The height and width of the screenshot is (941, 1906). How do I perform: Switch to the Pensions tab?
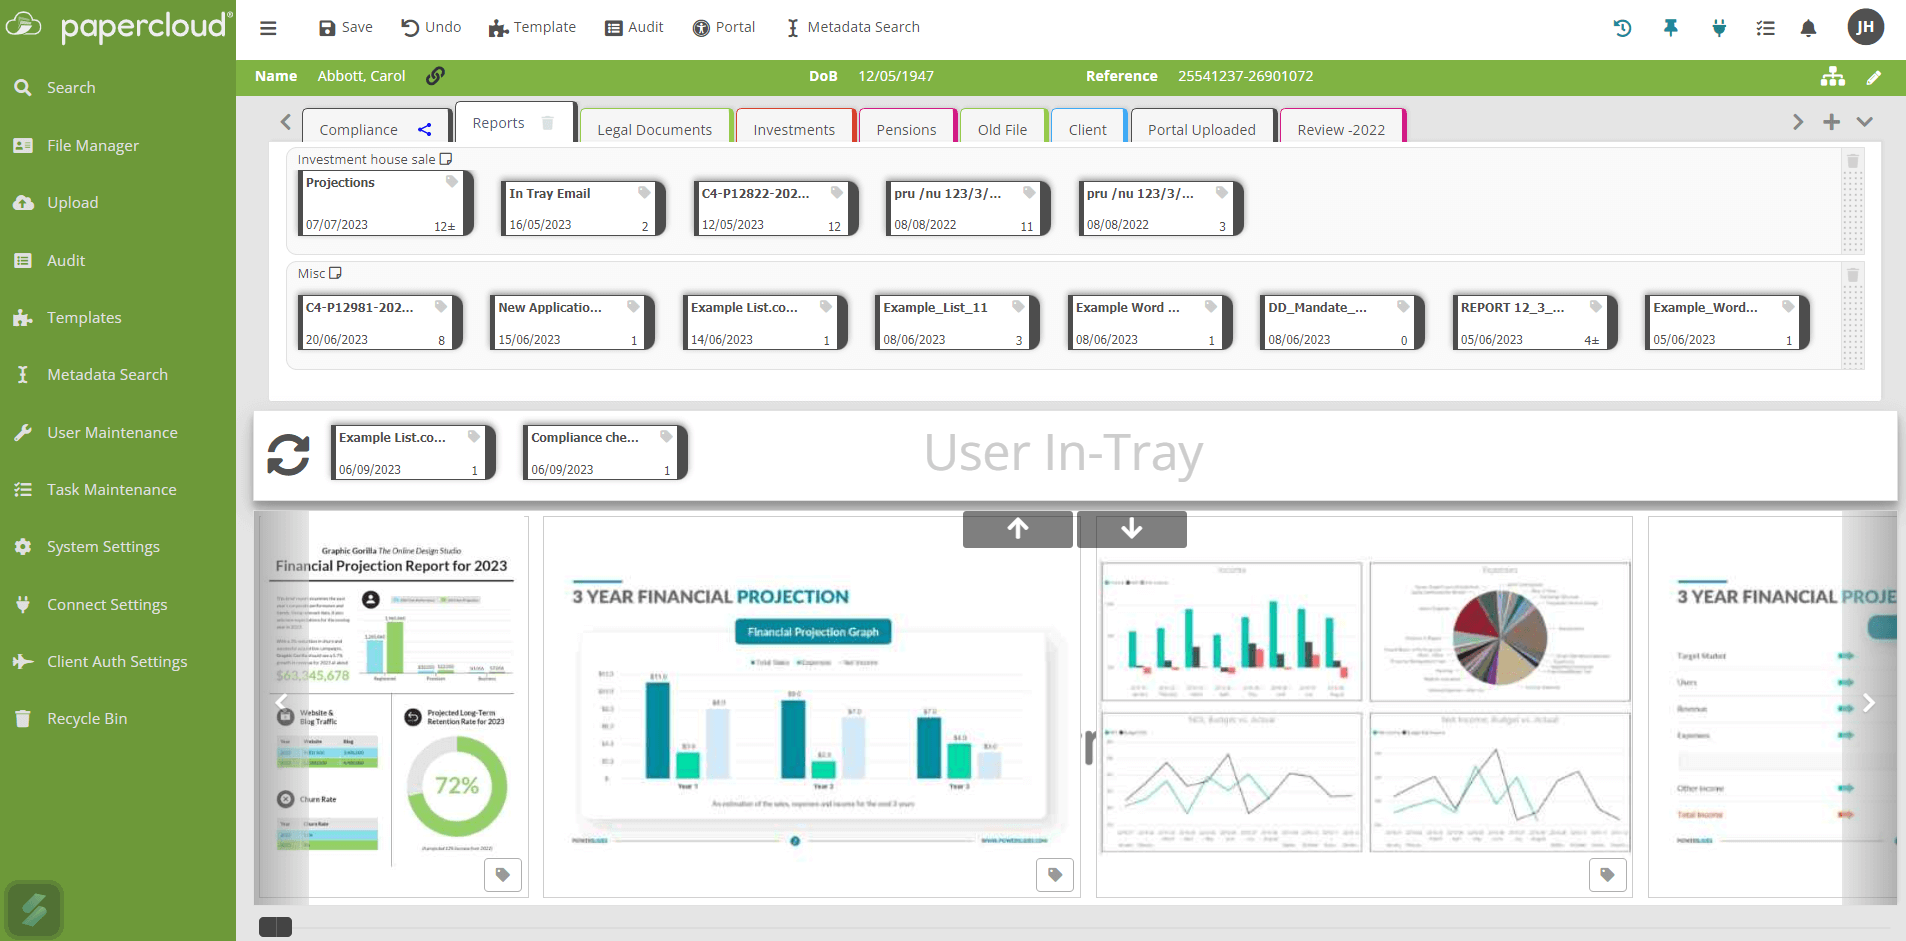(905, 129)
